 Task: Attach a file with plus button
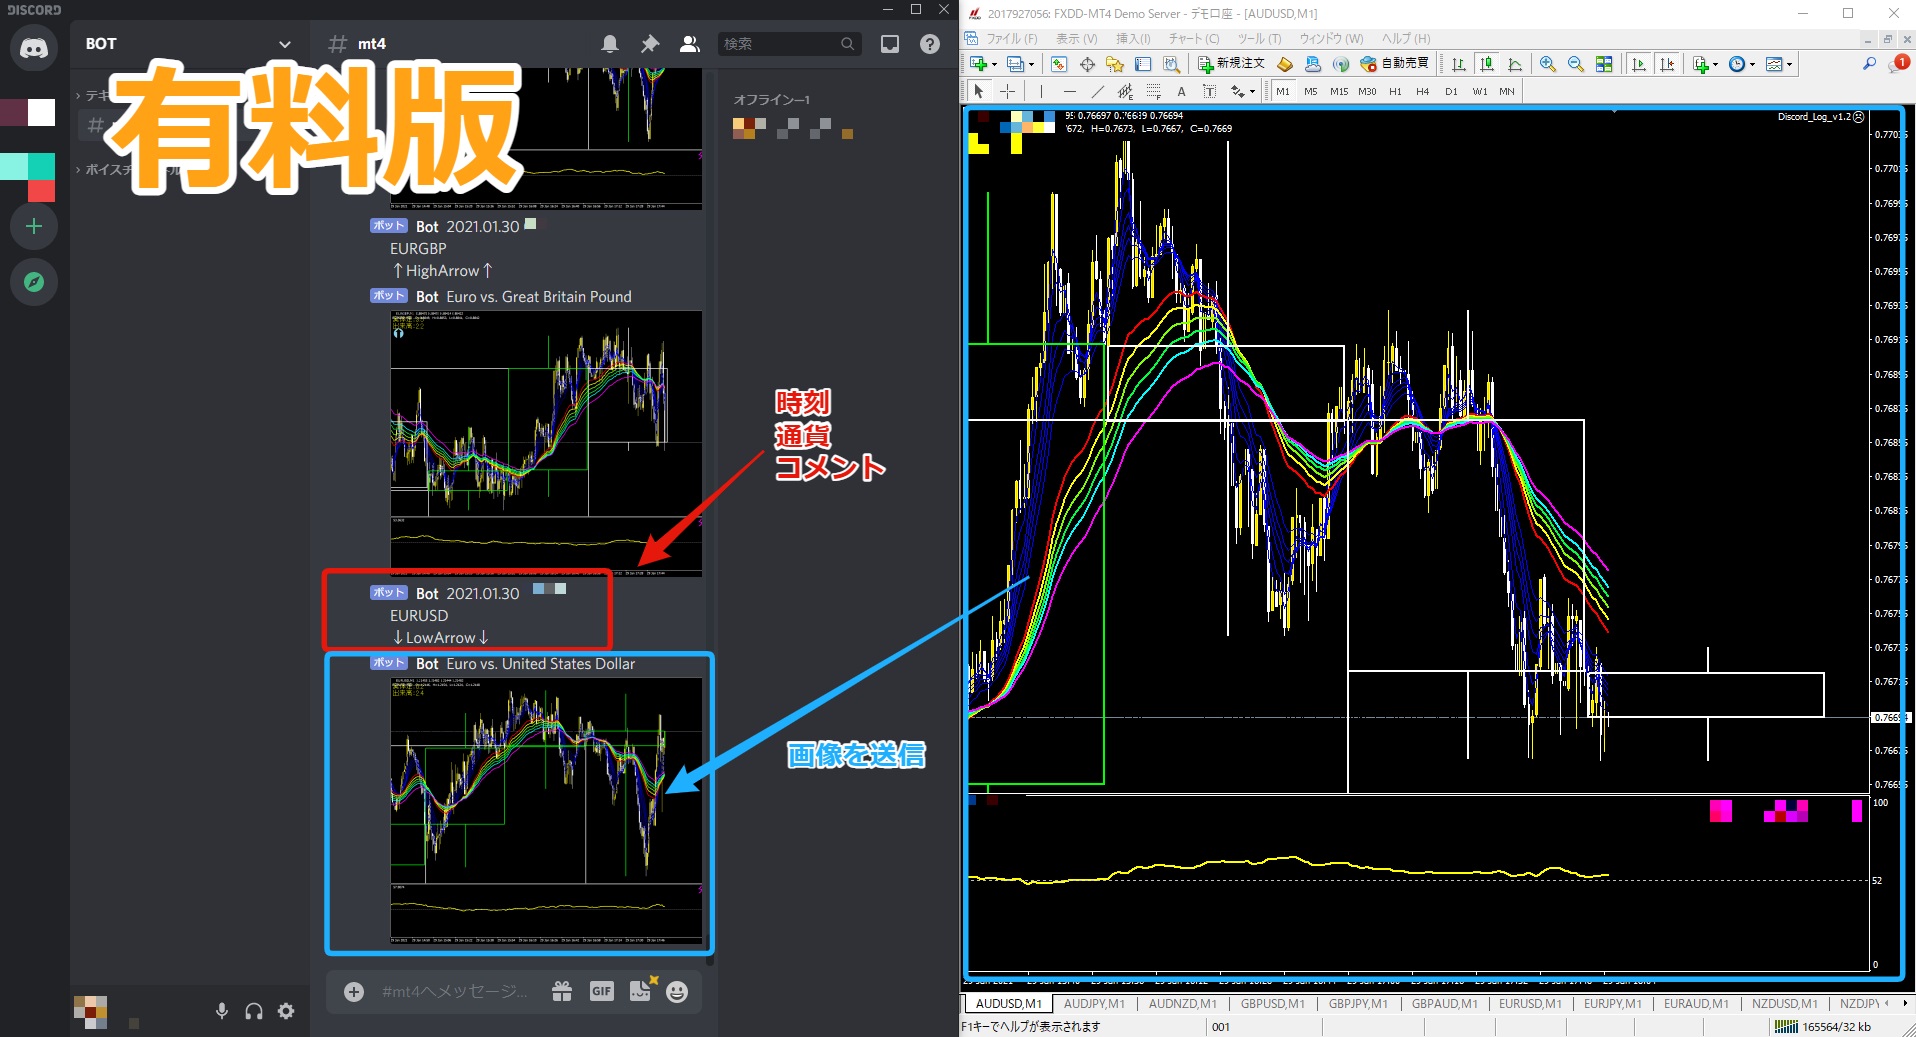(354, 992)
